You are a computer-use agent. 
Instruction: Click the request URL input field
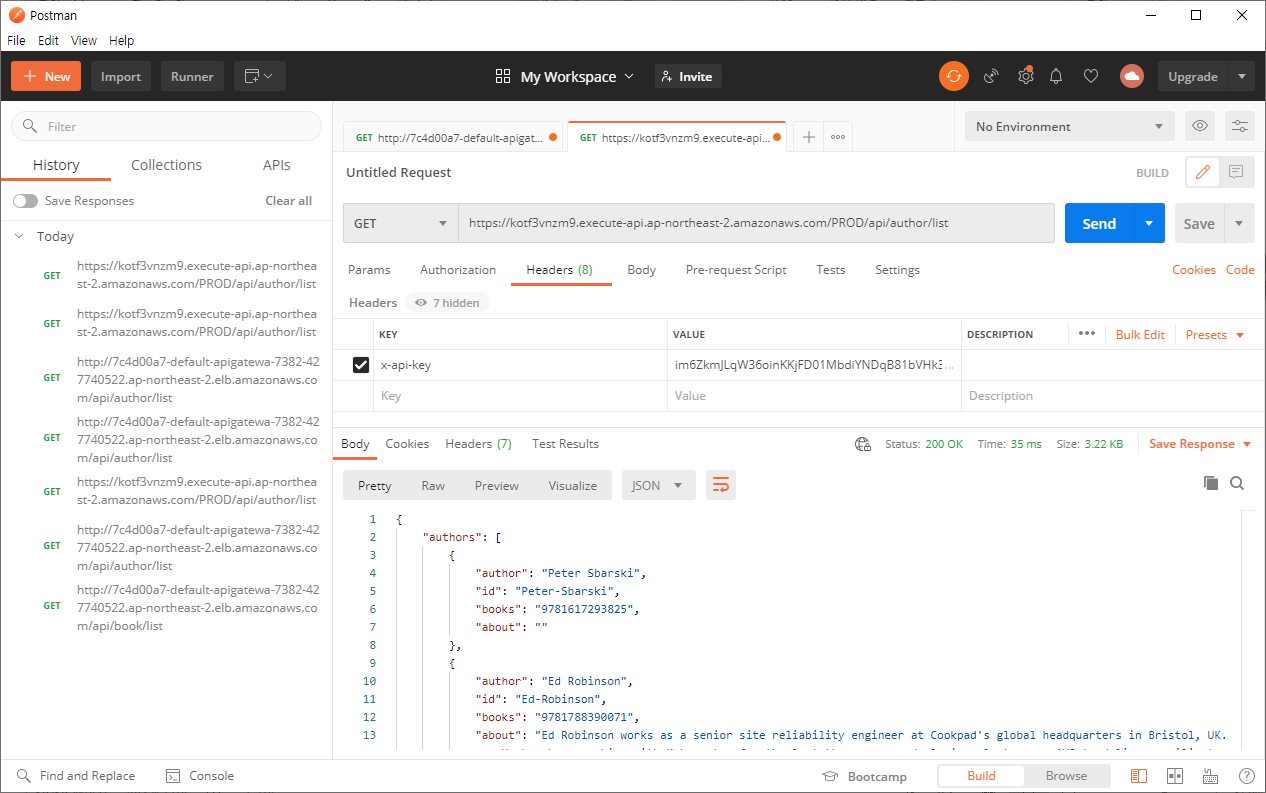(757, 223)
